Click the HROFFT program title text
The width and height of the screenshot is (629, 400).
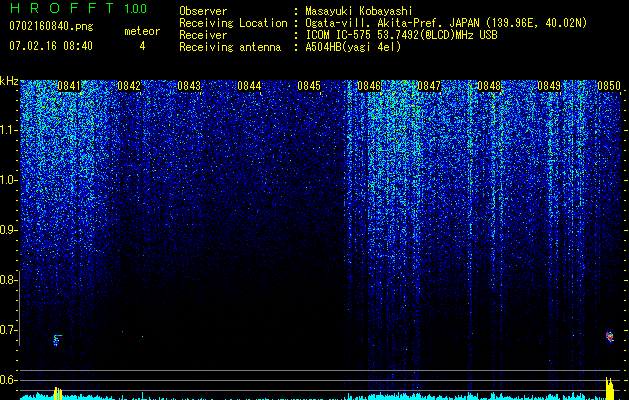pyautogui.click(x=63, y=8)
